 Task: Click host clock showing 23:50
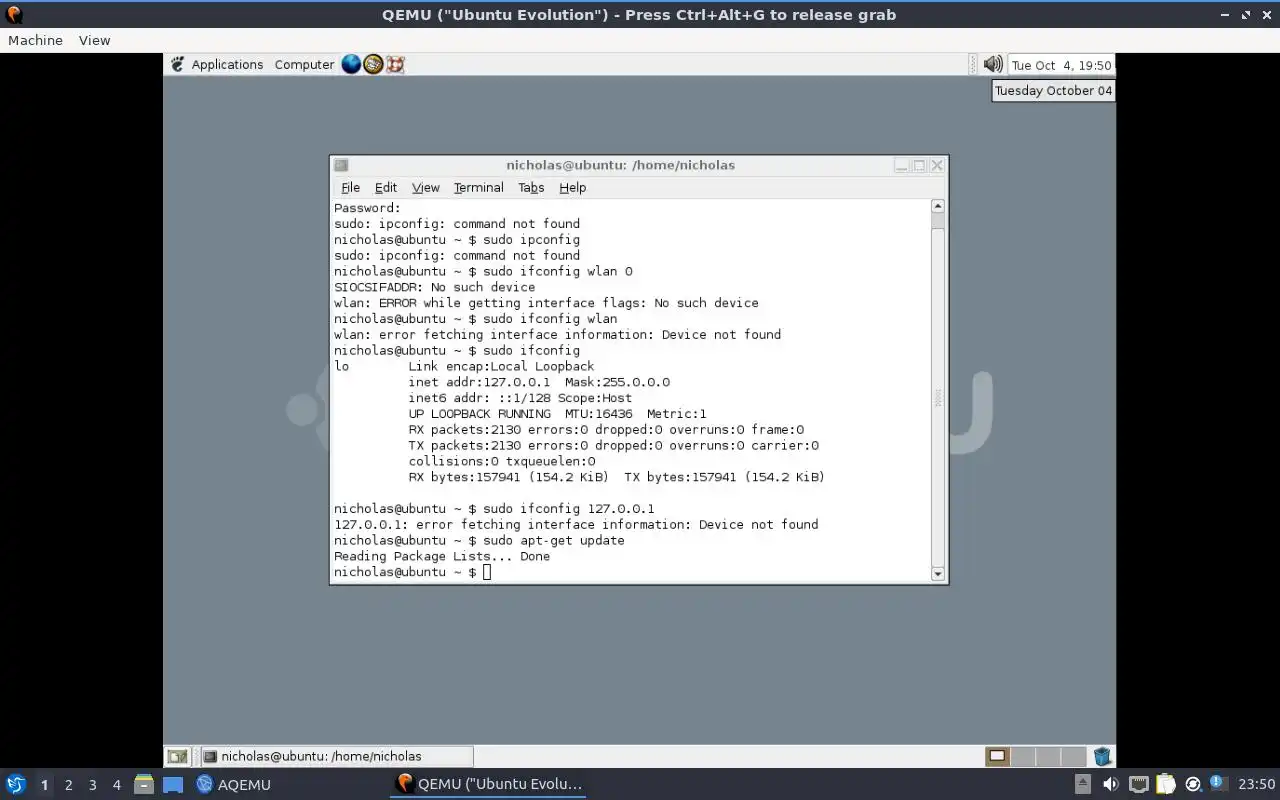pyautogui.click(x=1257, y=784)
